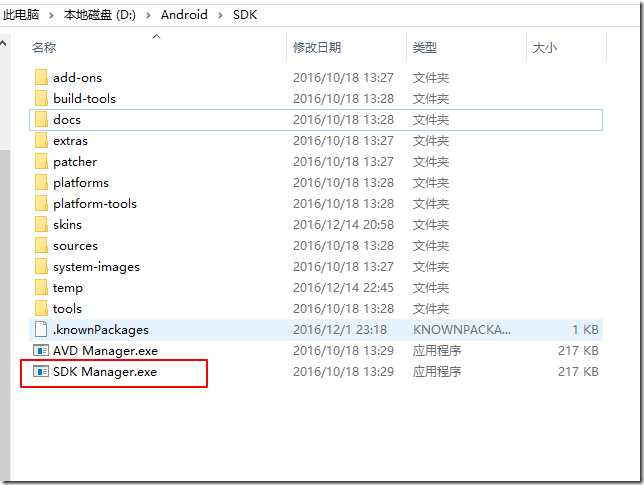
Task: Click the extras folder icon
Action: [41, 140]
